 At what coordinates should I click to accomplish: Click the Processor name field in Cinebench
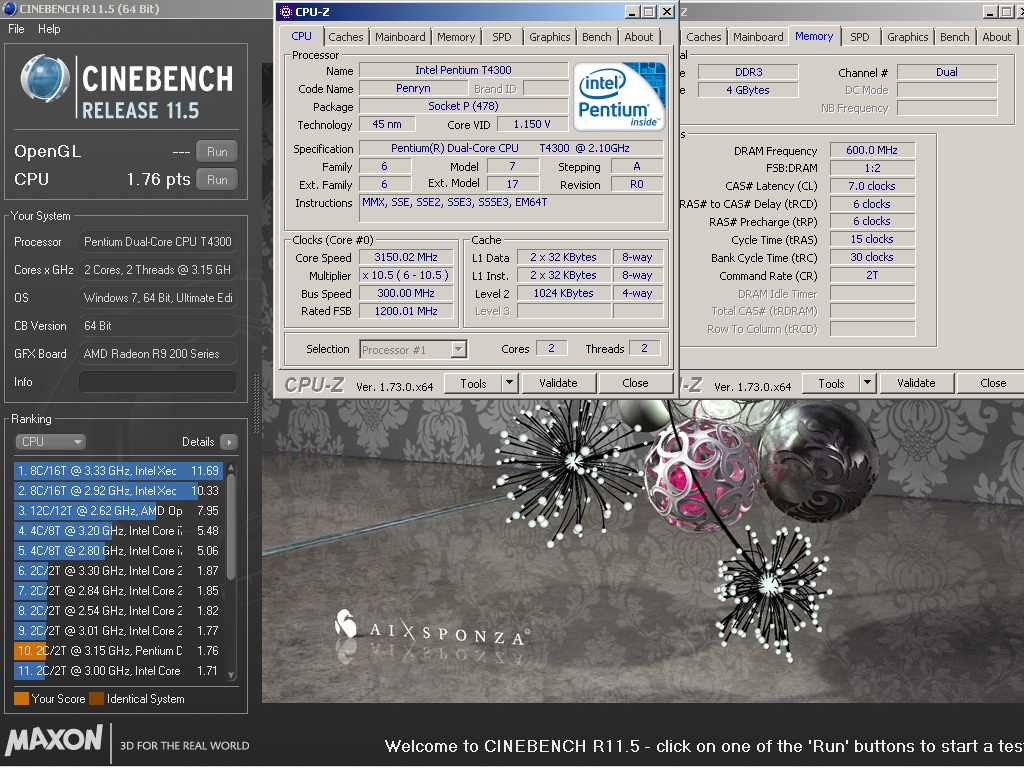point(157,242)
